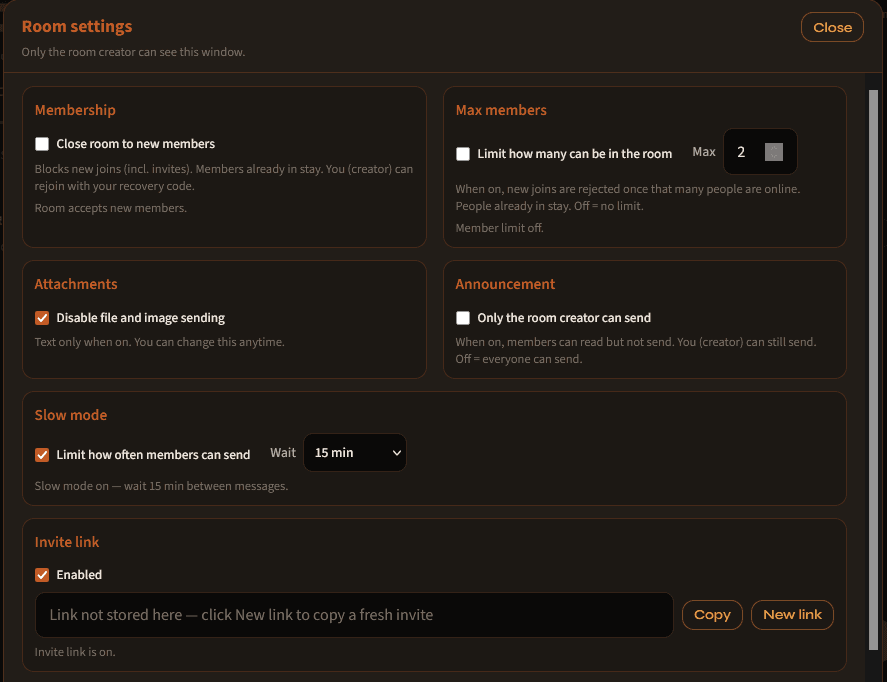Uncheck Disable file and image sending
This screenshot has height=682, width=887.
click(x=42, y=318)
